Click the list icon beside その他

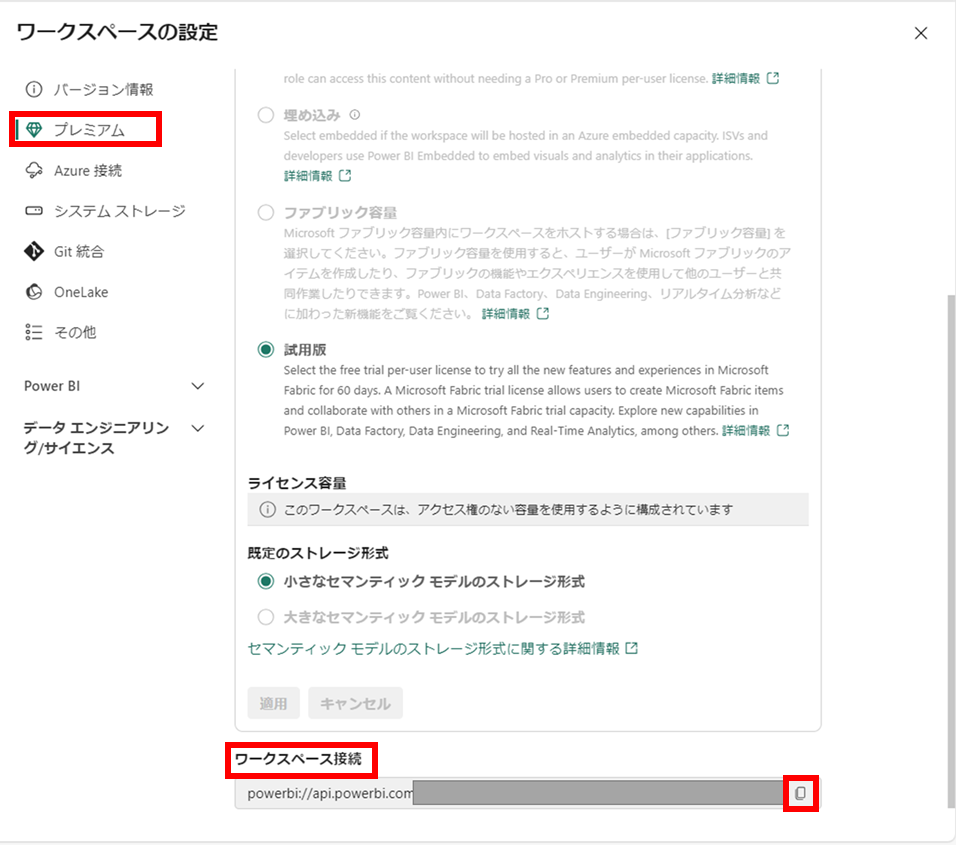pos(34,332)
